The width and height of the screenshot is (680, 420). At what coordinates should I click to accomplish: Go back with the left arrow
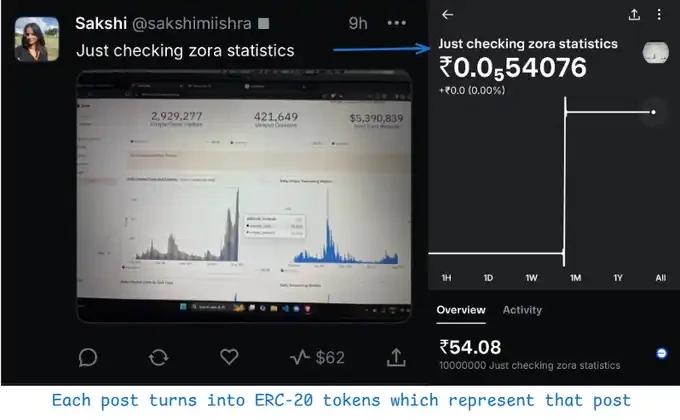coord(447,15)
